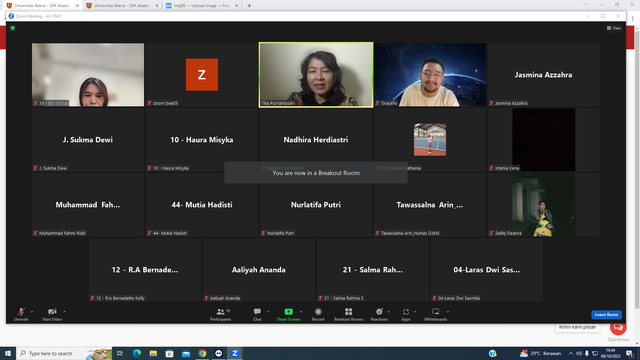The height and width of the screenshot is (360, 640).
Task: Open Zoom app from taskbar
Action: [x=235, y=353]
